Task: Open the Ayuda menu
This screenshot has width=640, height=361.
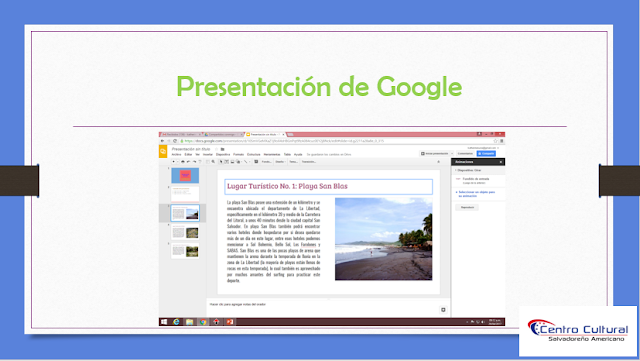Action: 298,154
